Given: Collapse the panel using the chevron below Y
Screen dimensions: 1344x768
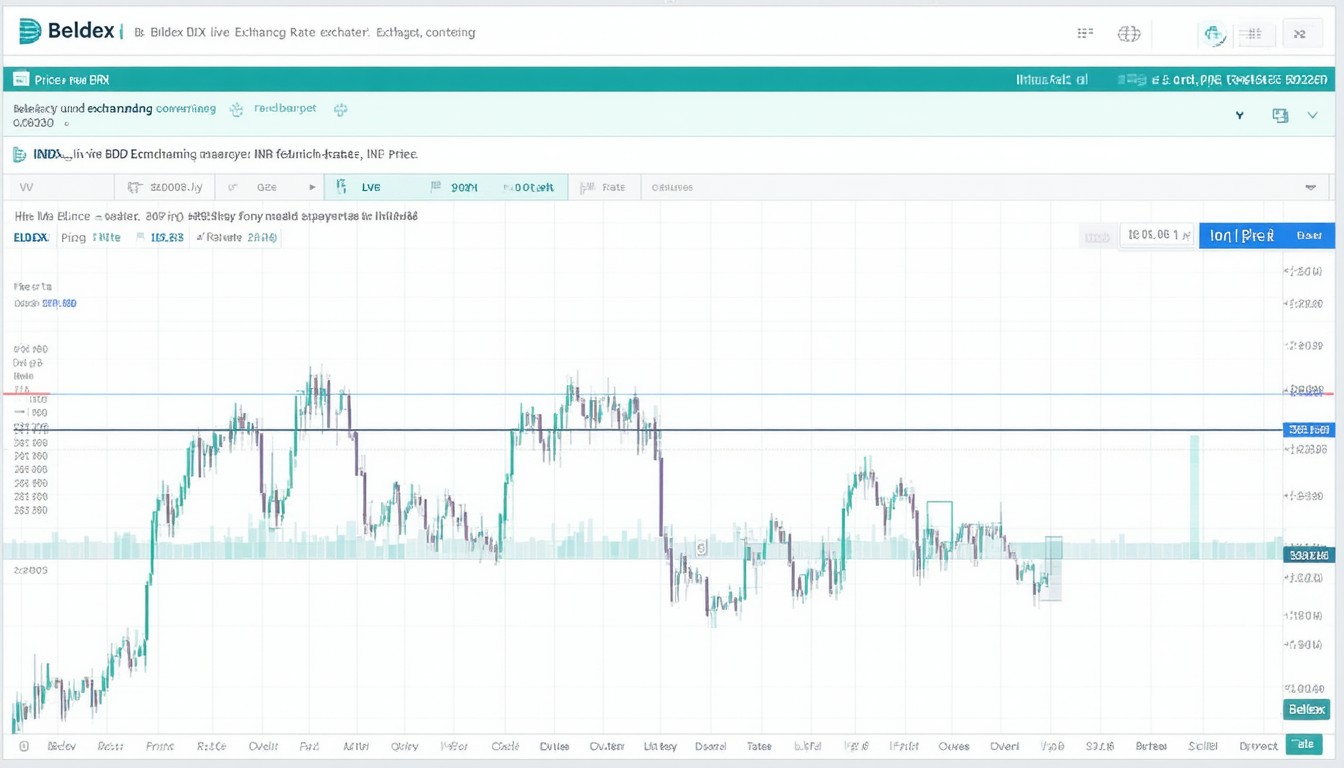Looking at the screenshot, I should [1312, 115].
